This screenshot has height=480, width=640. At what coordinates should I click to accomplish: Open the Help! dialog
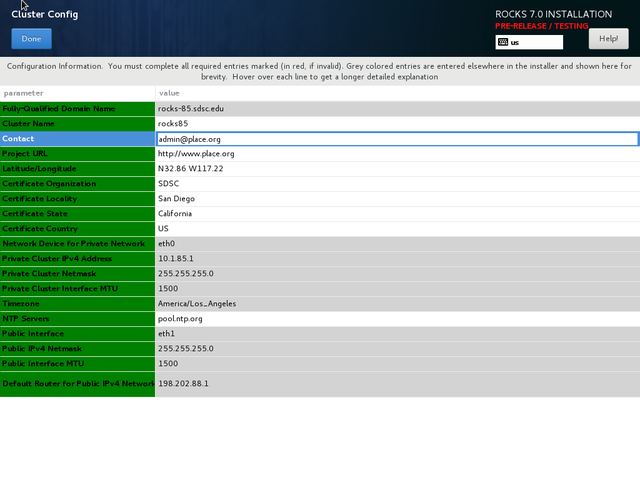click(608, 39)
